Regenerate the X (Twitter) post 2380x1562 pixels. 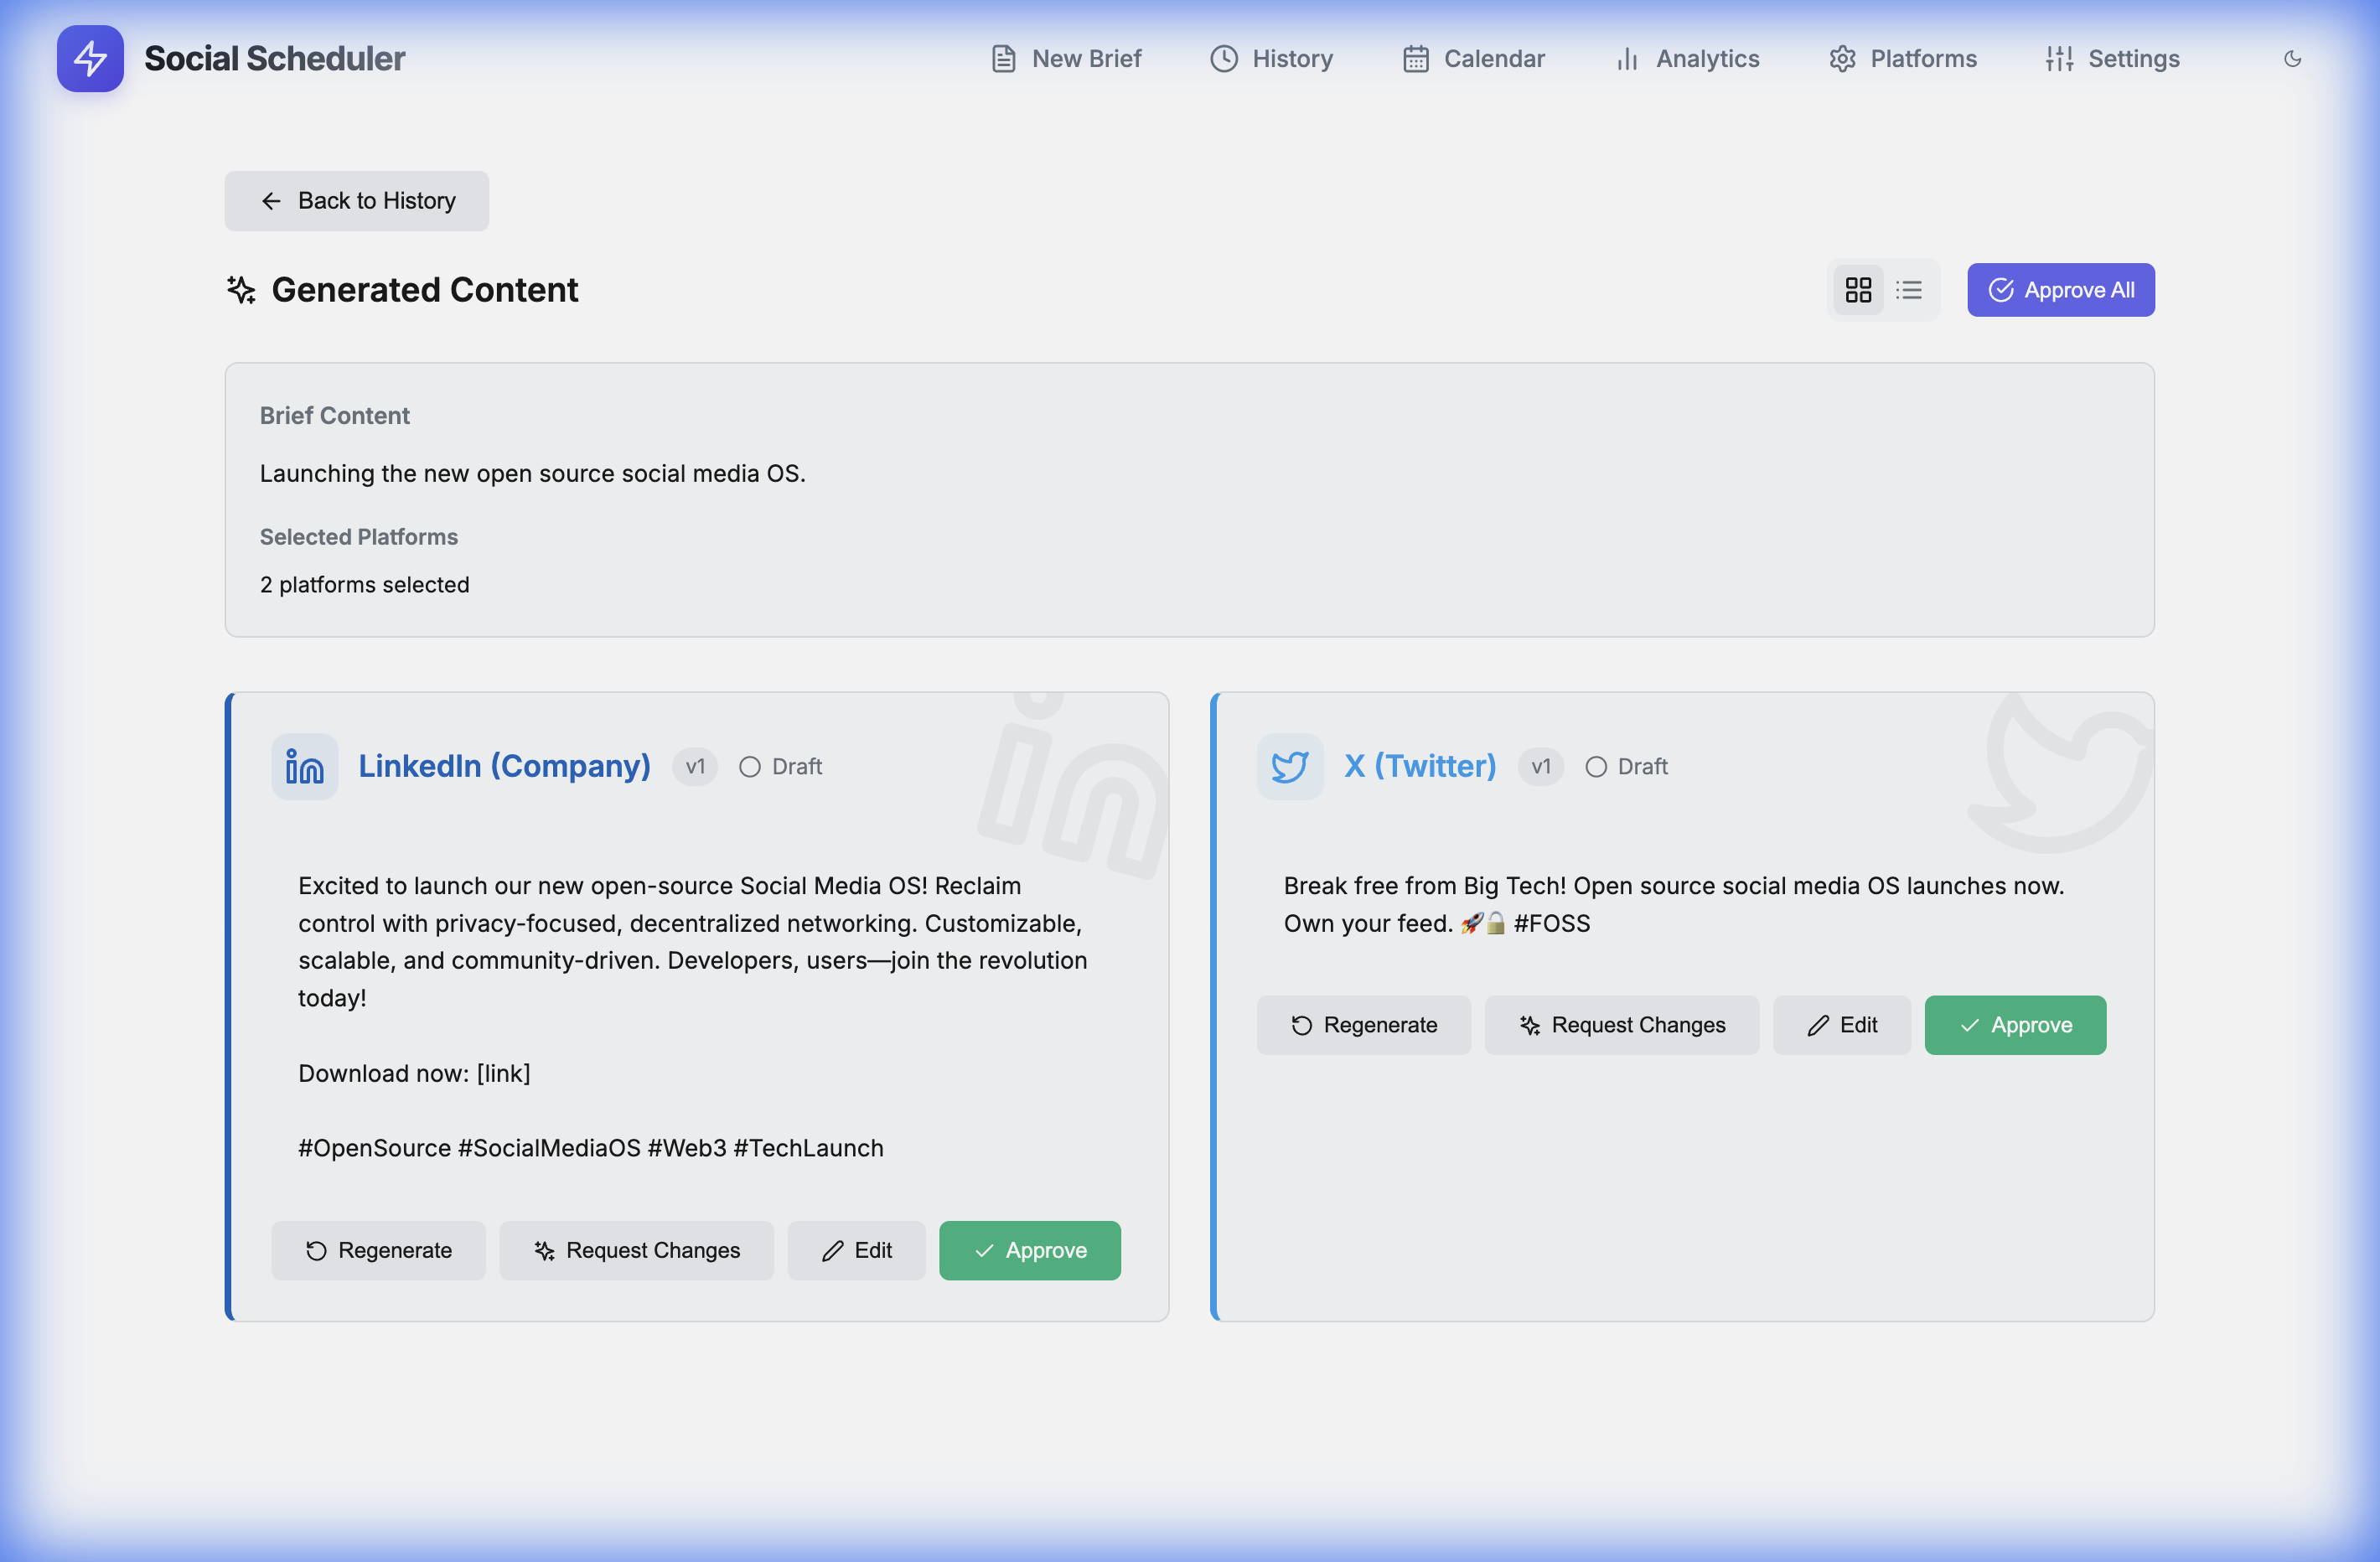coord(1364,1024)
